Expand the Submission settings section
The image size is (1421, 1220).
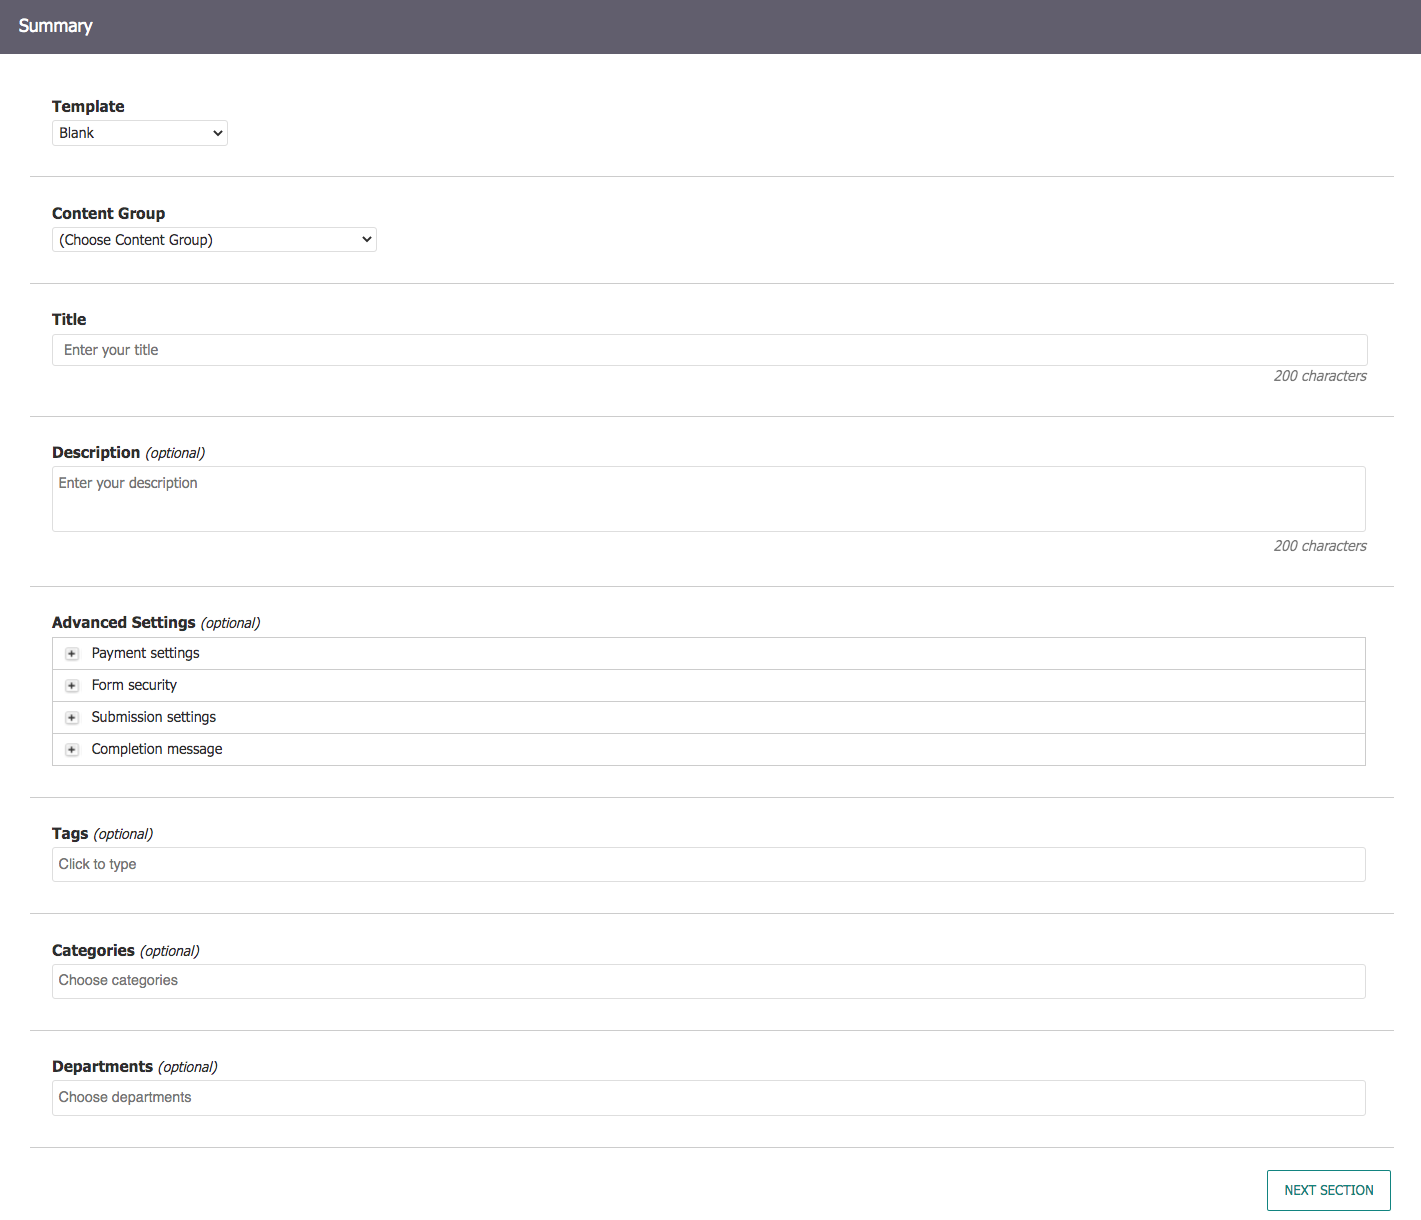coord(153,717)
